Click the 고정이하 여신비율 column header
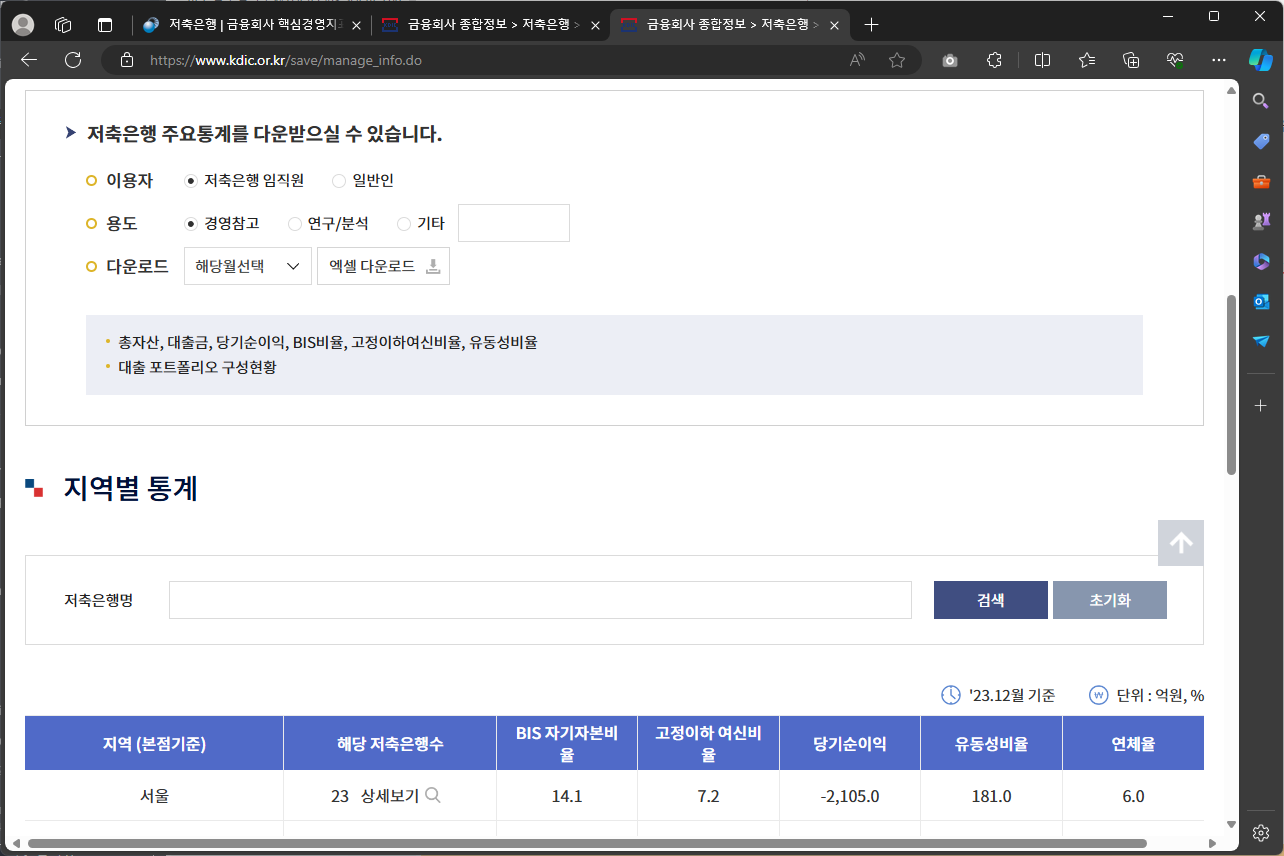 (708, 743)
